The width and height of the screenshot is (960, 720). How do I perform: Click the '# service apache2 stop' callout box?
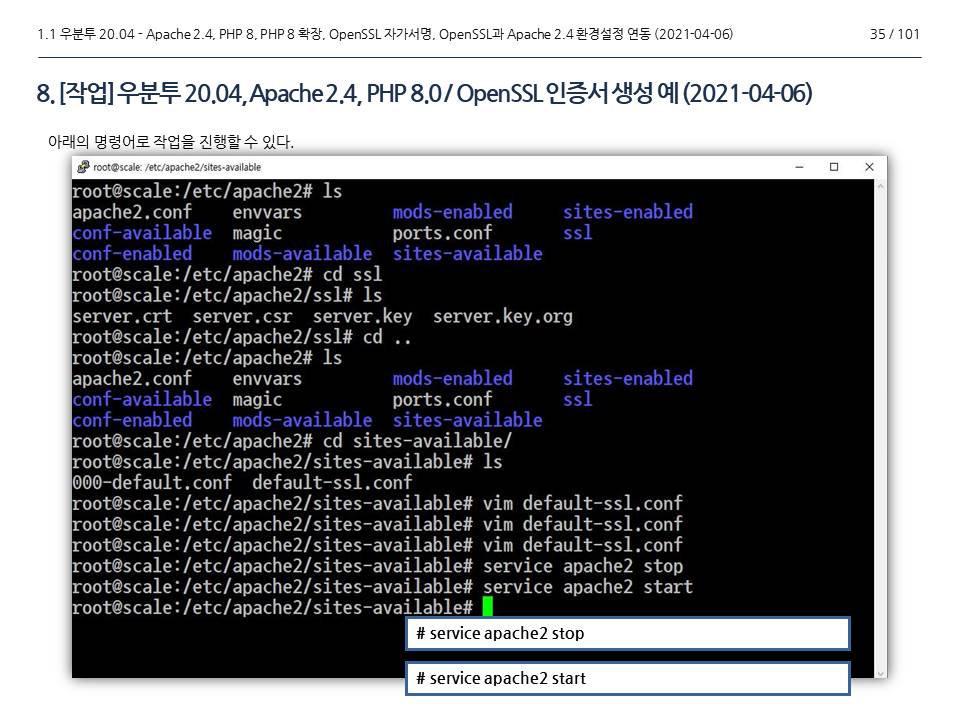628,633
